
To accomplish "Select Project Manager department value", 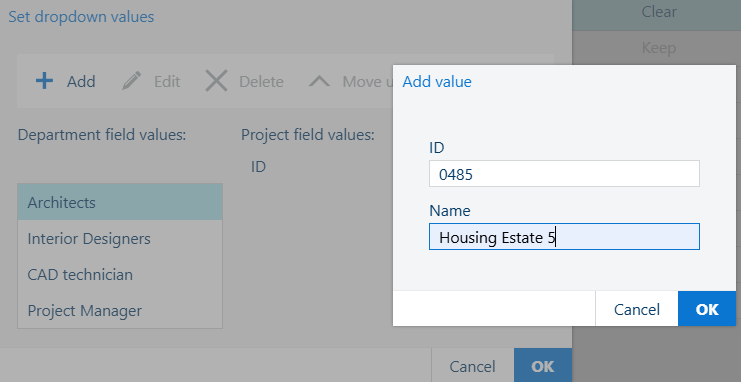I will click(x=120, y=310).
